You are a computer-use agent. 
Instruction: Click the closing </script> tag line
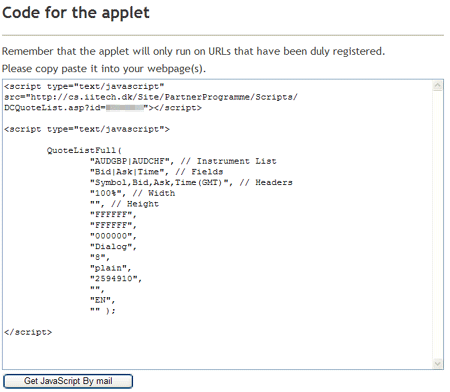tap(28, 332)
